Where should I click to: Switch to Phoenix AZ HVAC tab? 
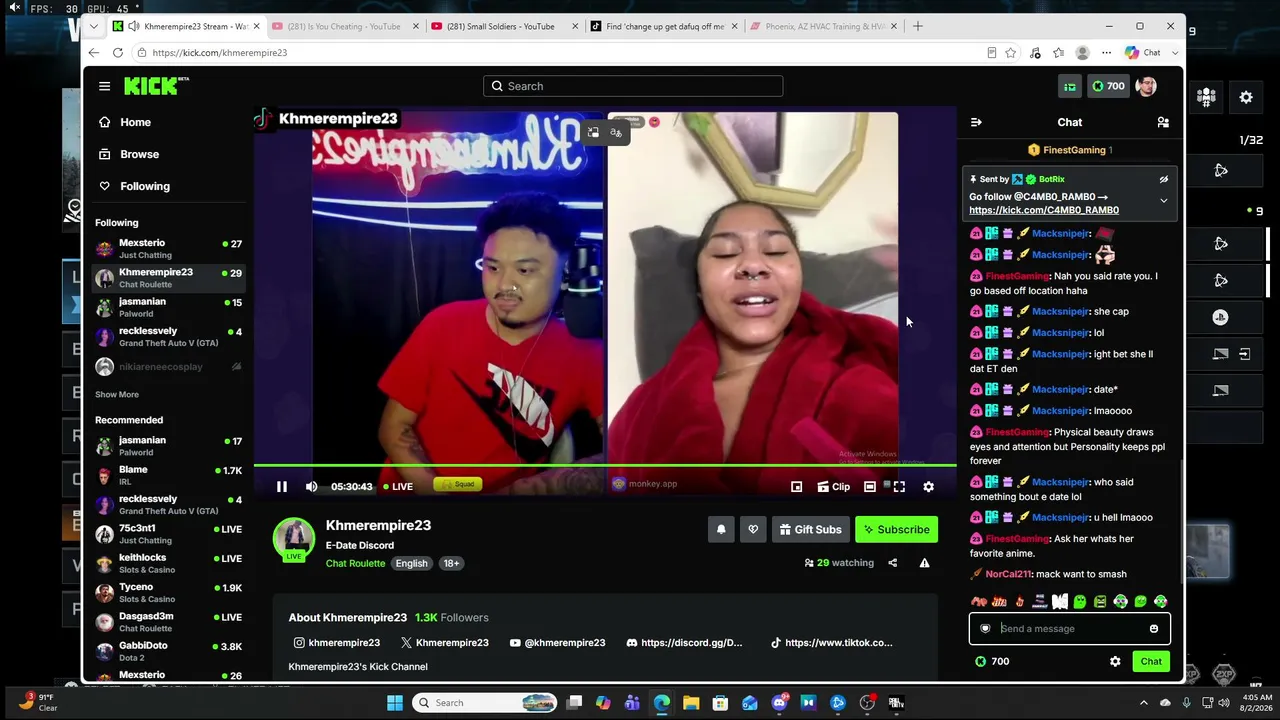[x=824, y=27]
